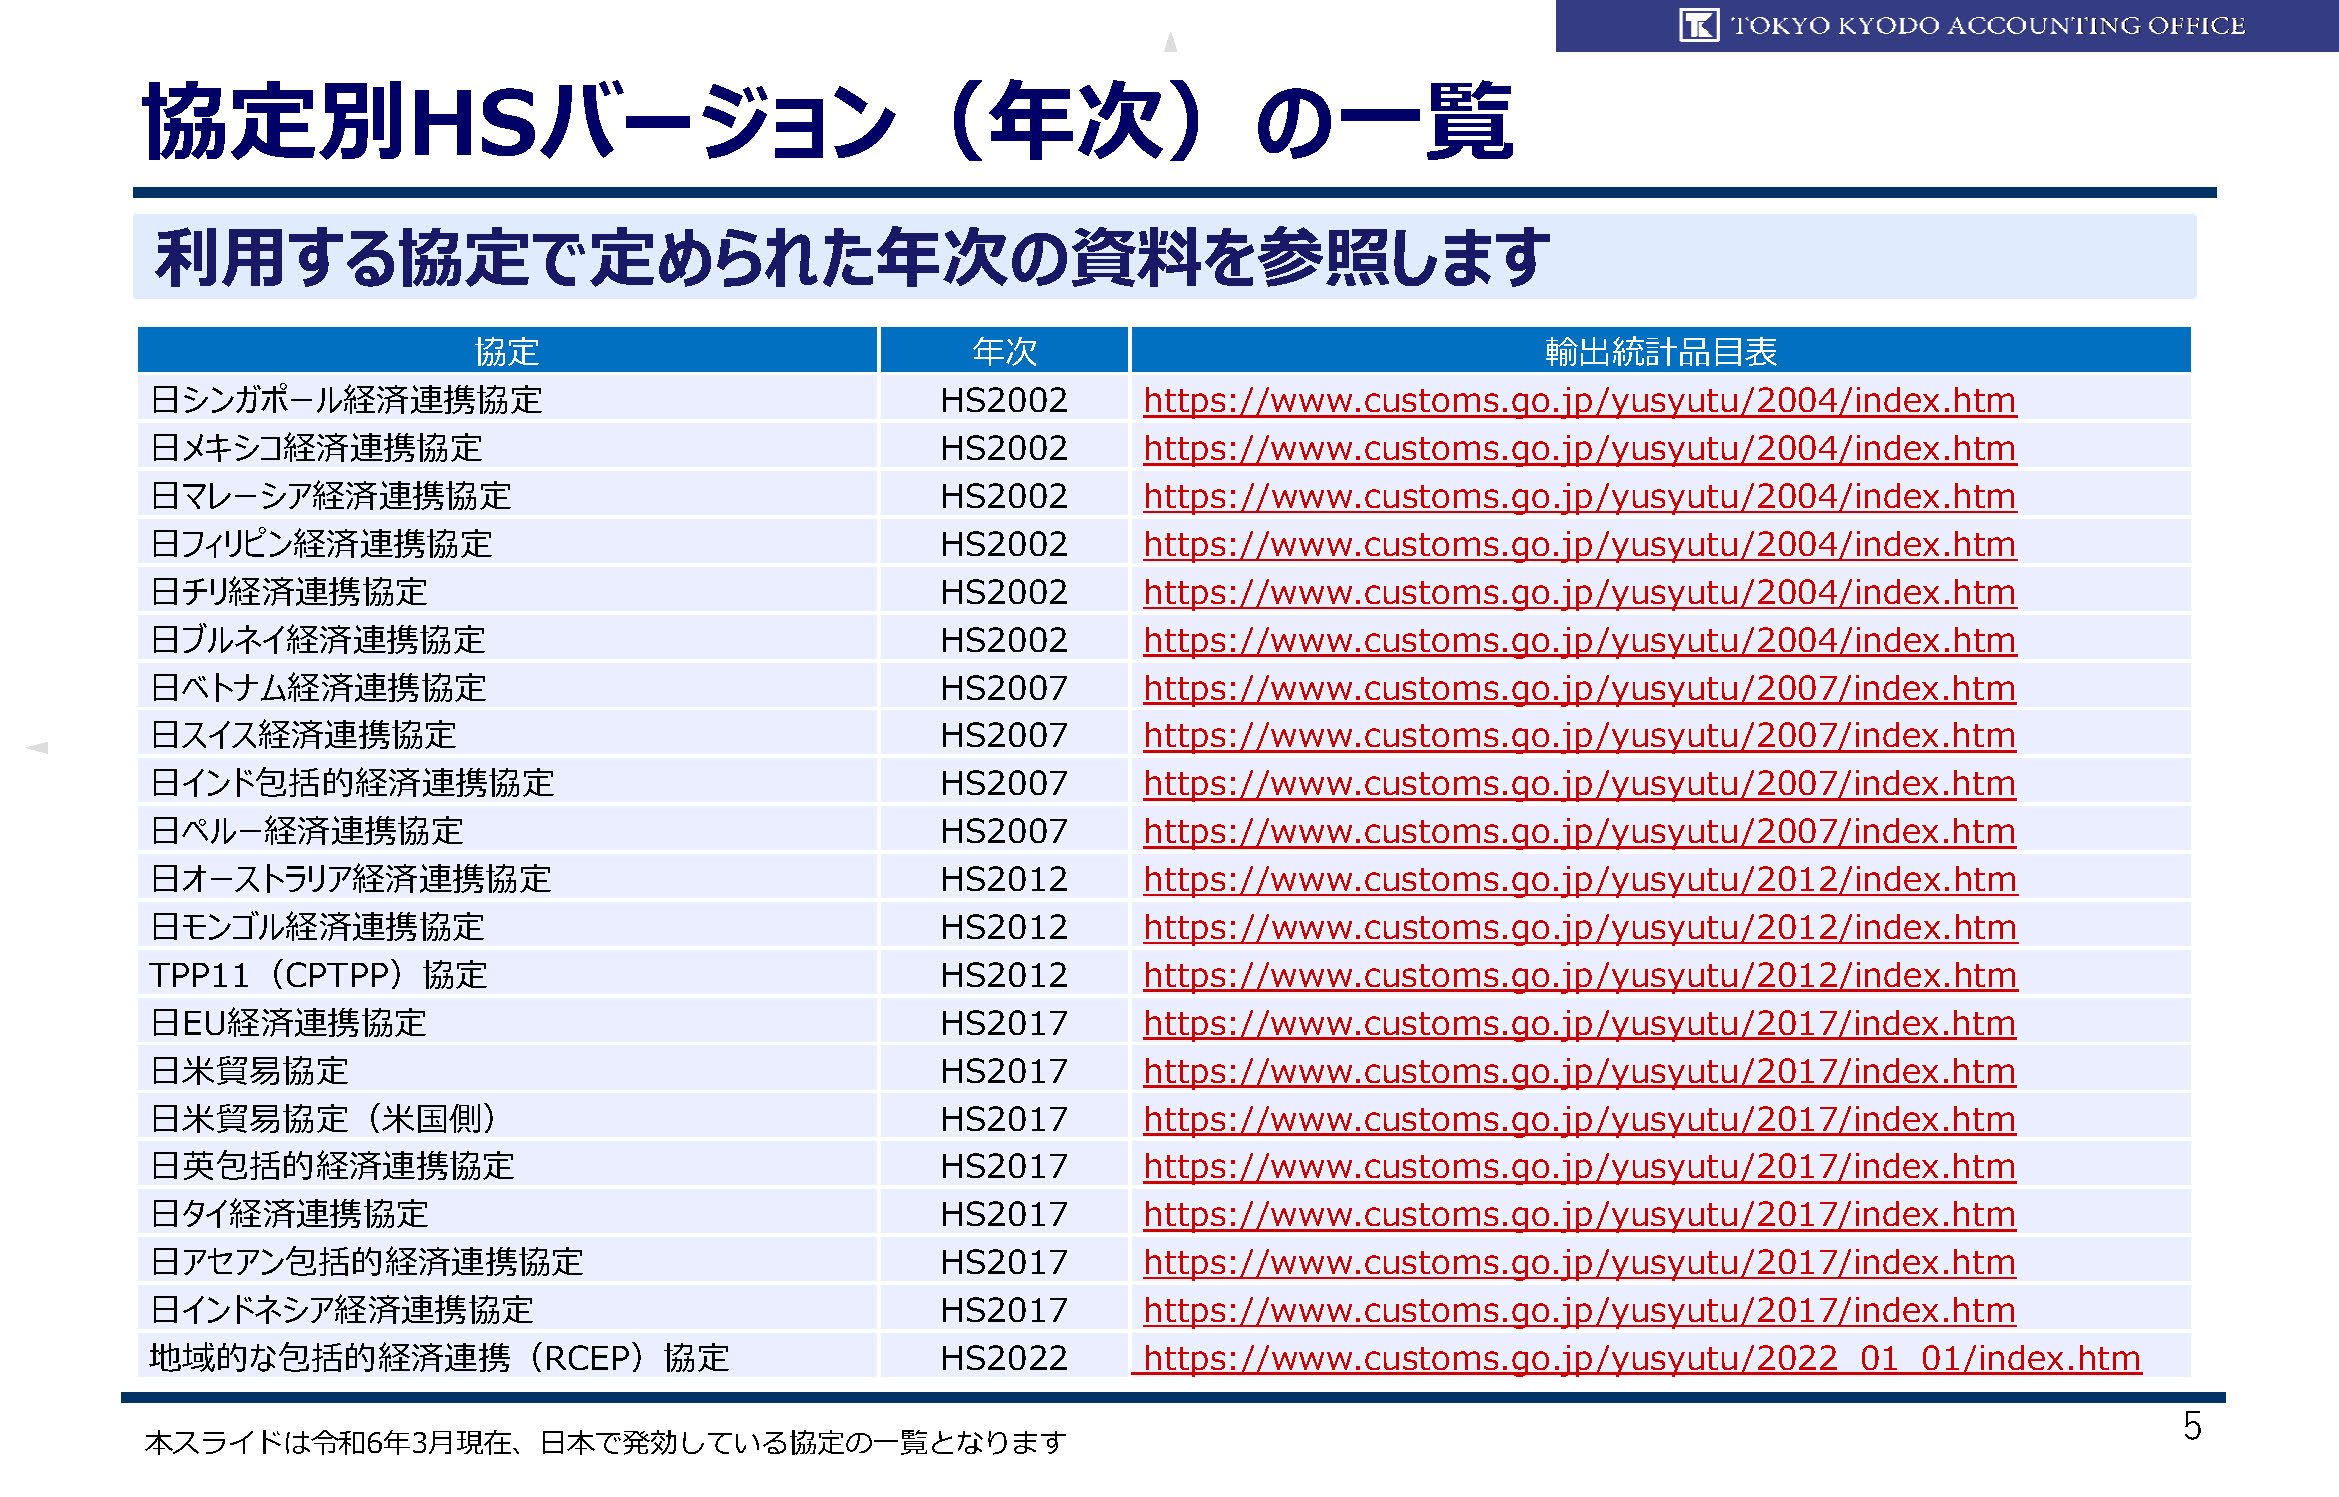Click the 協定 column header
The image size is (2339, 1497).
(507, 351)
